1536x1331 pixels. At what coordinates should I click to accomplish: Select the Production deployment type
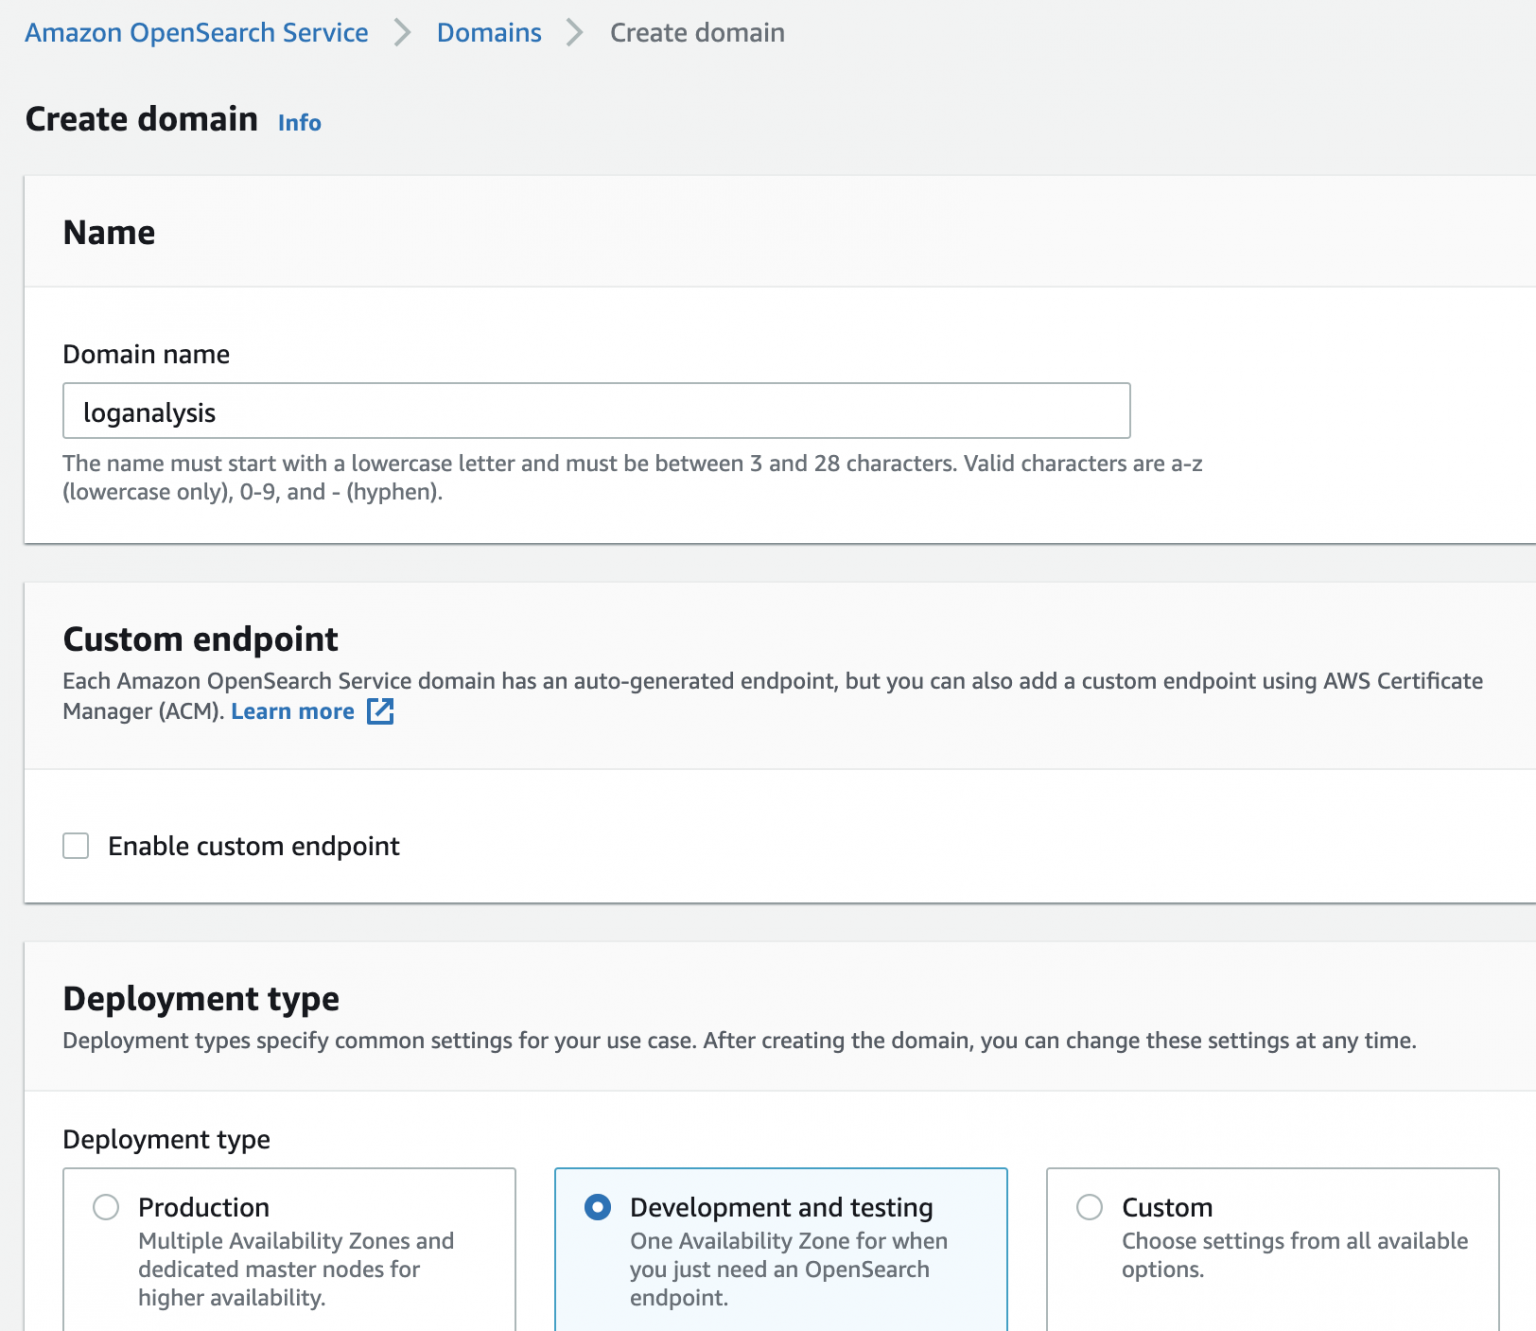pos(105,1207)
